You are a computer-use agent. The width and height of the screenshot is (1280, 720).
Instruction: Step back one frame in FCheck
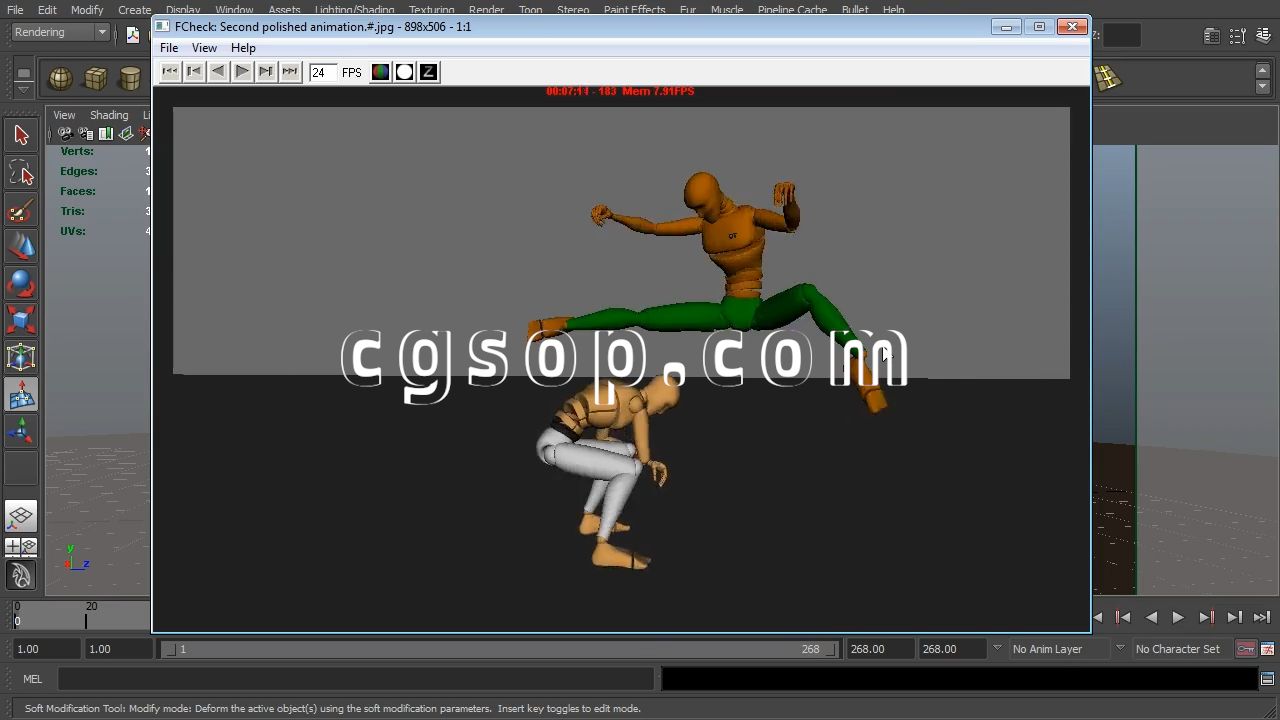[194, 72]
